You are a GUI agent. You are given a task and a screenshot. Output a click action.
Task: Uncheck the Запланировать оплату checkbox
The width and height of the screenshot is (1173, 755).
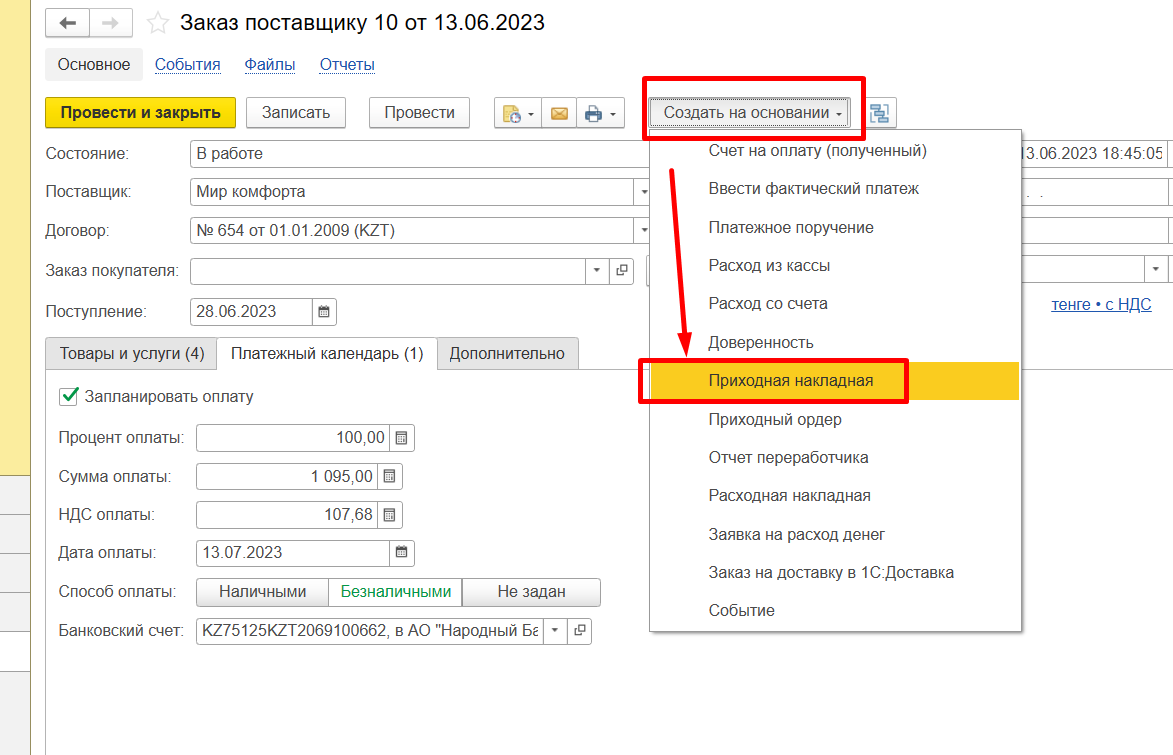click(70, 396)
